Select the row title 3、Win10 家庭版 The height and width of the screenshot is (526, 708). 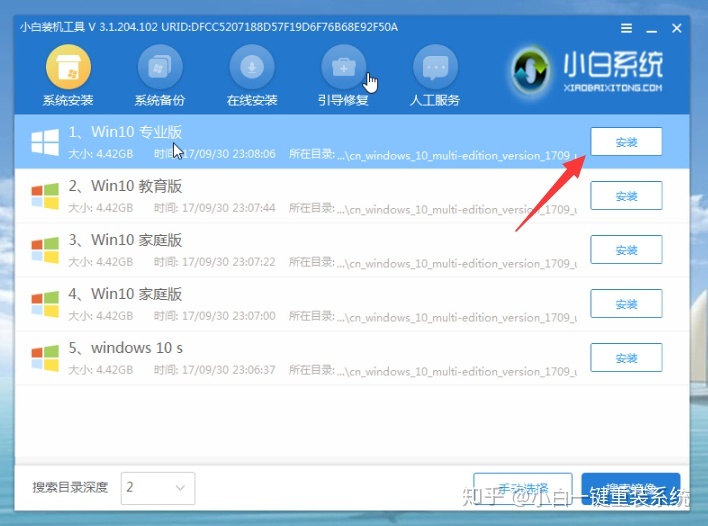coord(125,240)
